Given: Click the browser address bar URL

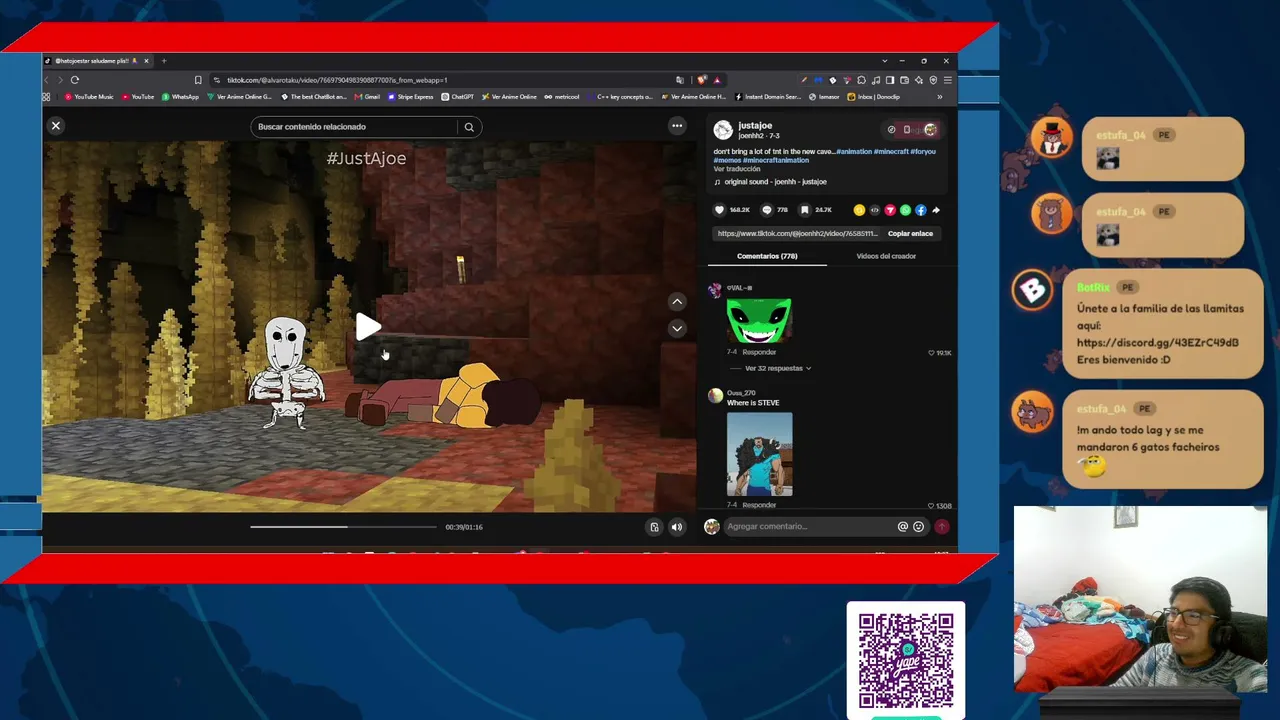Looking at the screenshot, I should tap(337, 80).
